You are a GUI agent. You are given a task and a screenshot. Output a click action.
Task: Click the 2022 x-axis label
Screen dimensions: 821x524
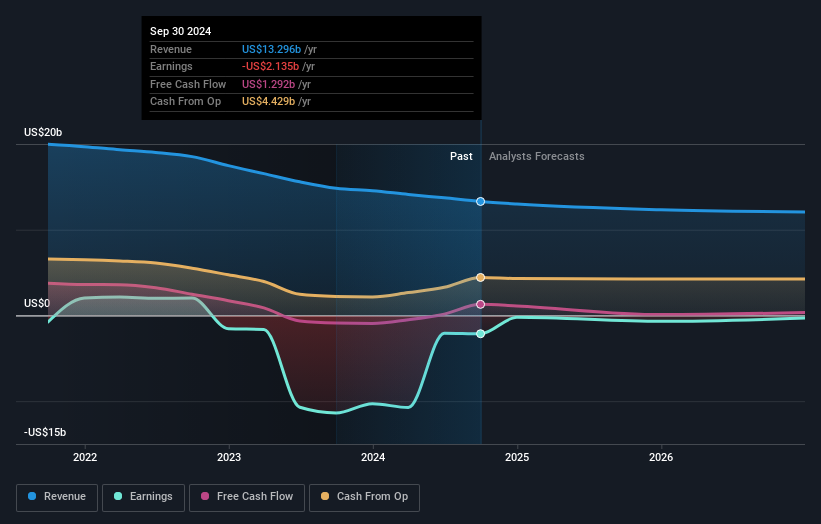(85, 457)
